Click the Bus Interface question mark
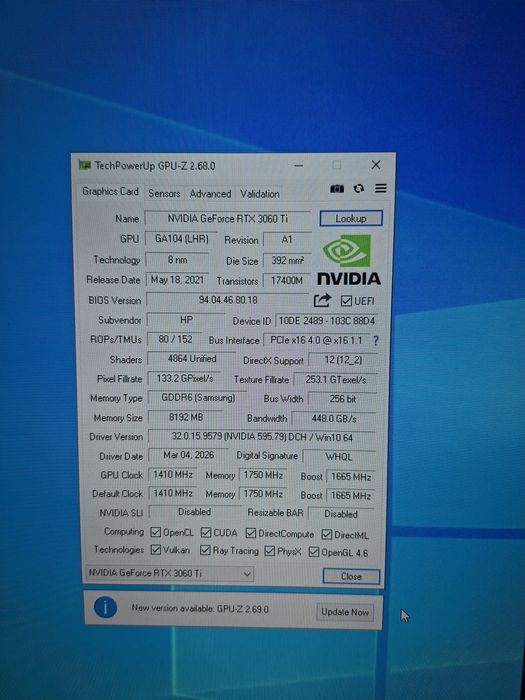 376,341
